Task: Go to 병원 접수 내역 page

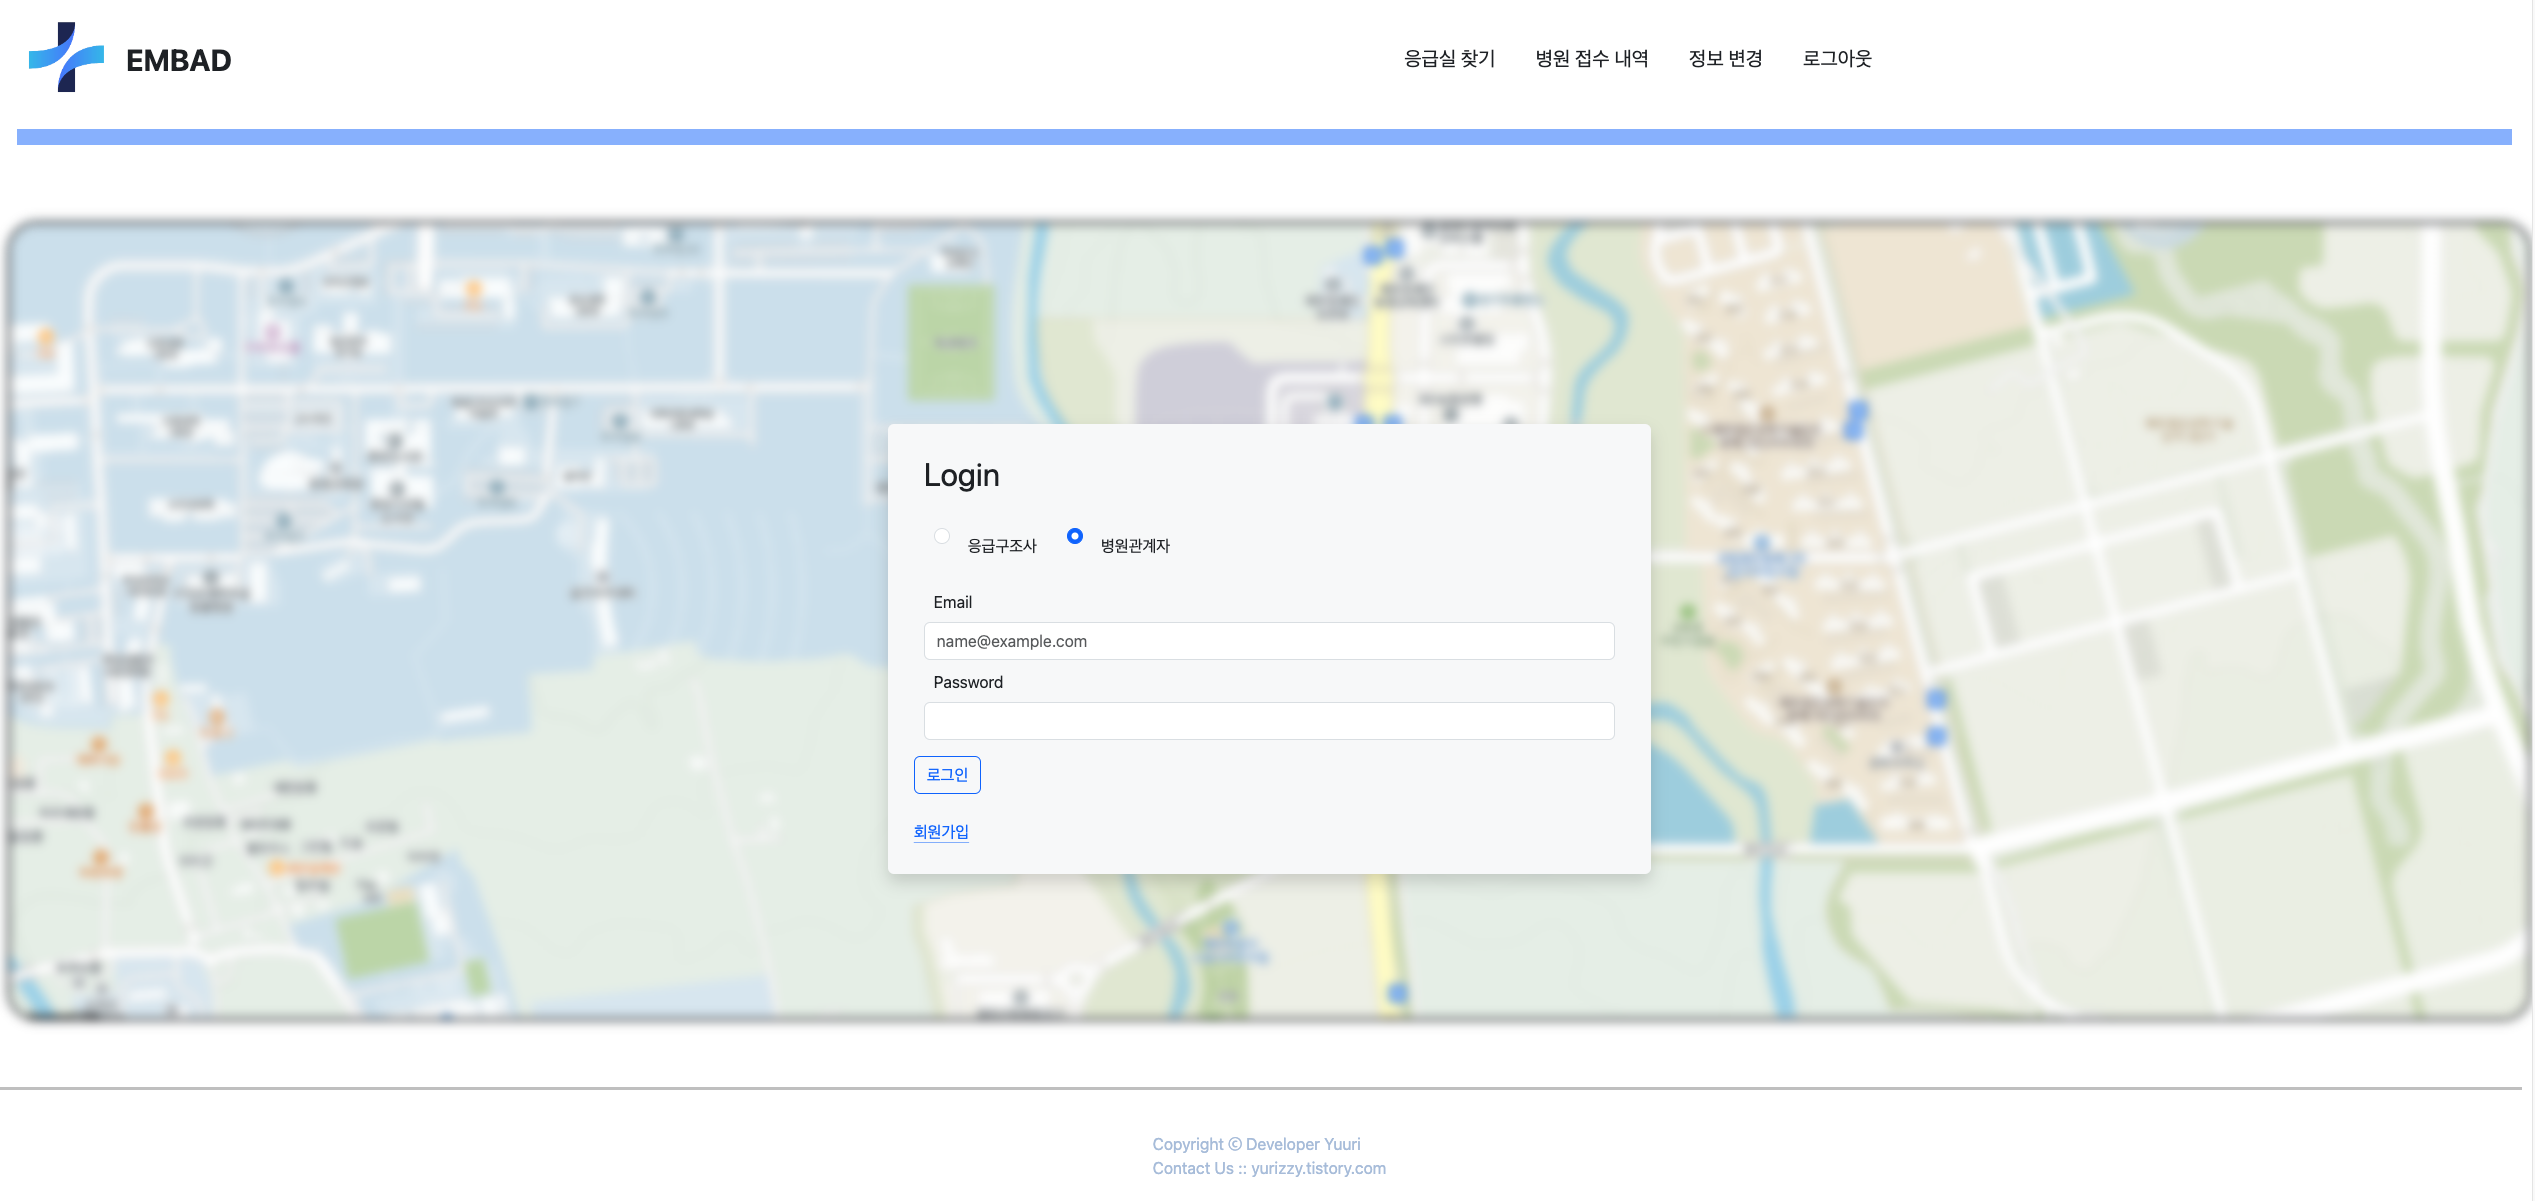Action: (1591, 59)
